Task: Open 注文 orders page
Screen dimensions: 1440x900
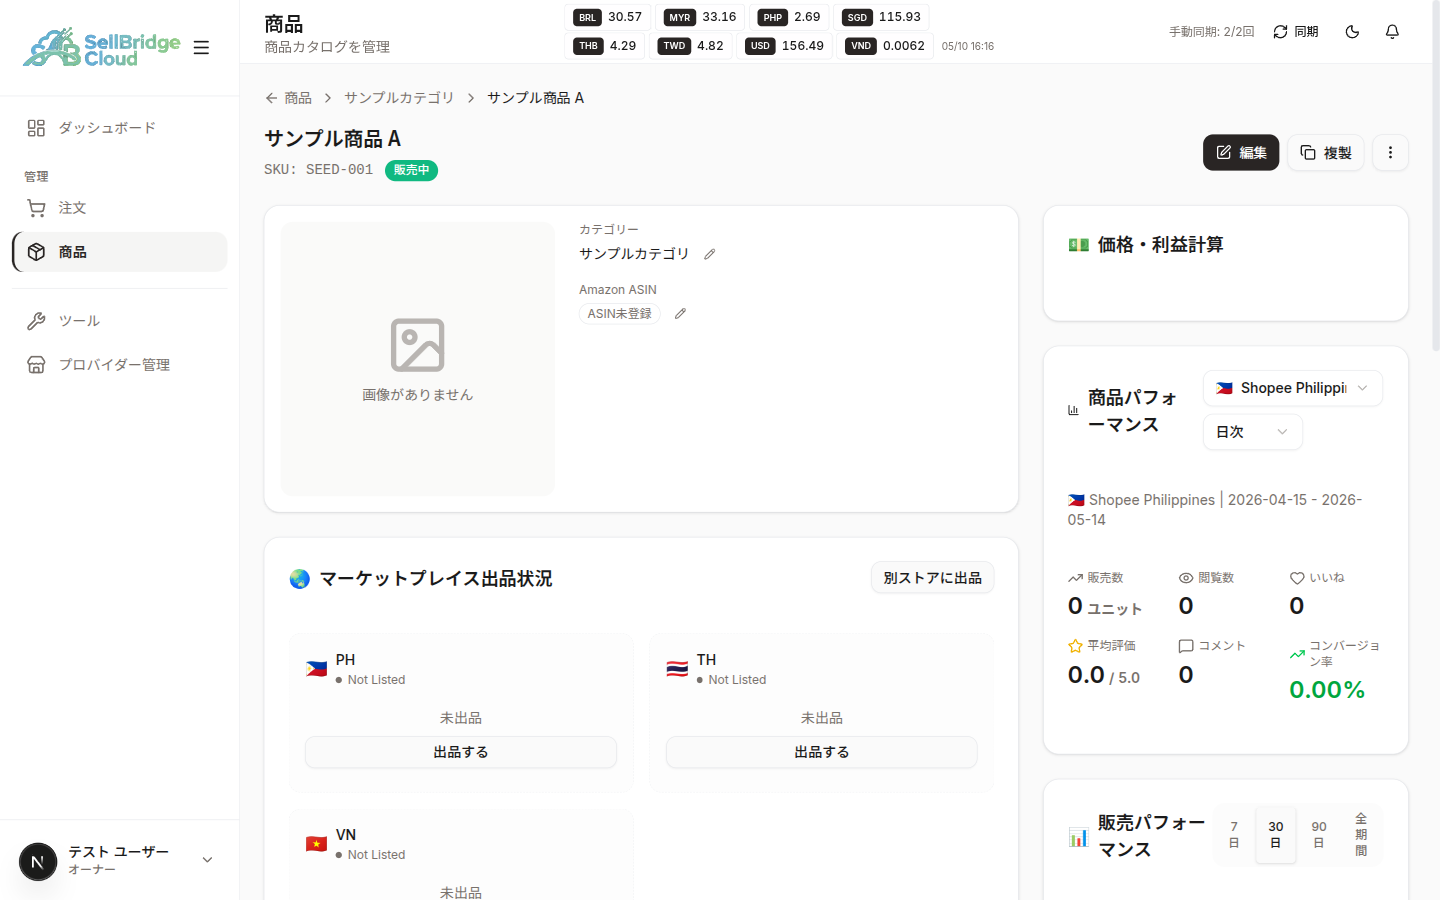Action: (x=119, y=208)
